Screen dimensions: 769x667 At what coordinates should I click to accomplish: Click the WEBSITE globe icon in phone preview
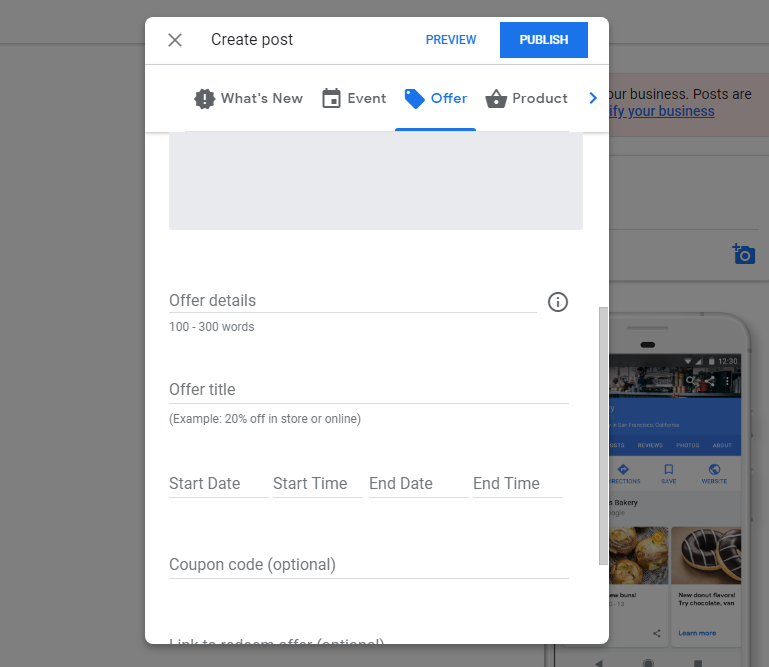[714, 469]
